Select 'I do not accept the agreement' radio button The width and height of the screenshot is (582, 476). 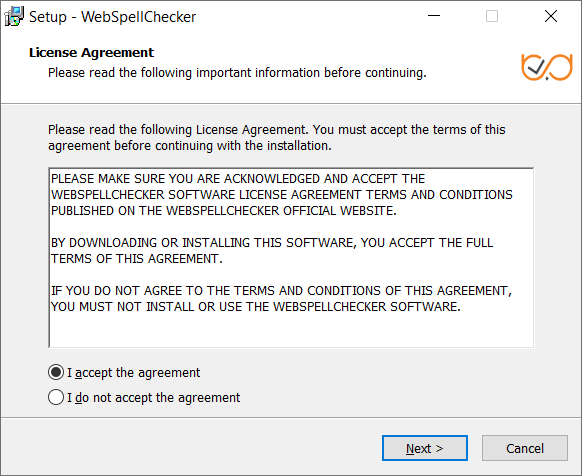tap(56, 397)
